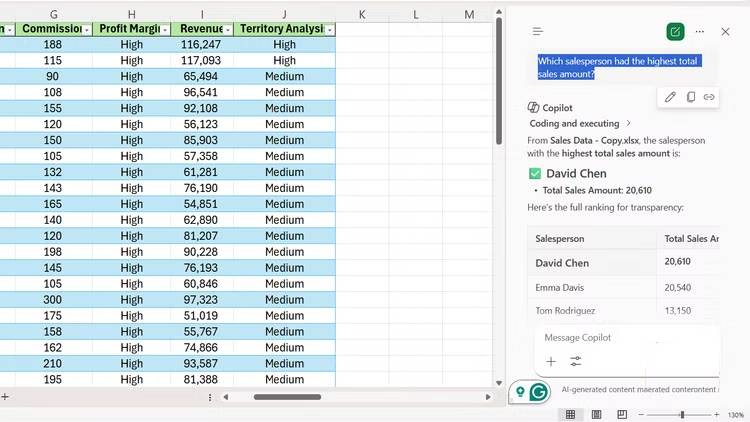This screenshot has height=422, width=750.
Task: Adjust the zoom slider handle
Action: click(x=682, y=414)
